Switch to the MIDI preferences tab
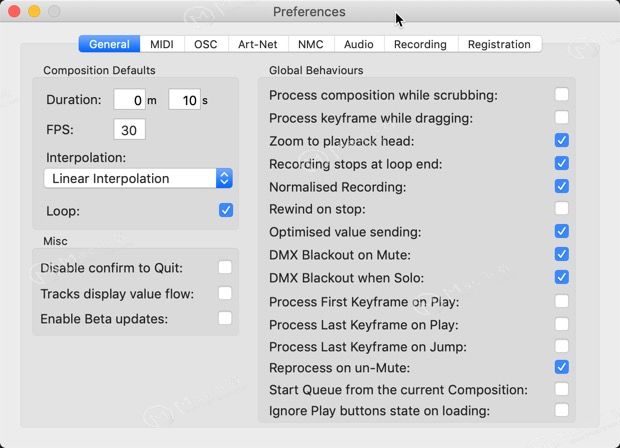The width and height of the screenshot is (620, 448). pos(162,44)
